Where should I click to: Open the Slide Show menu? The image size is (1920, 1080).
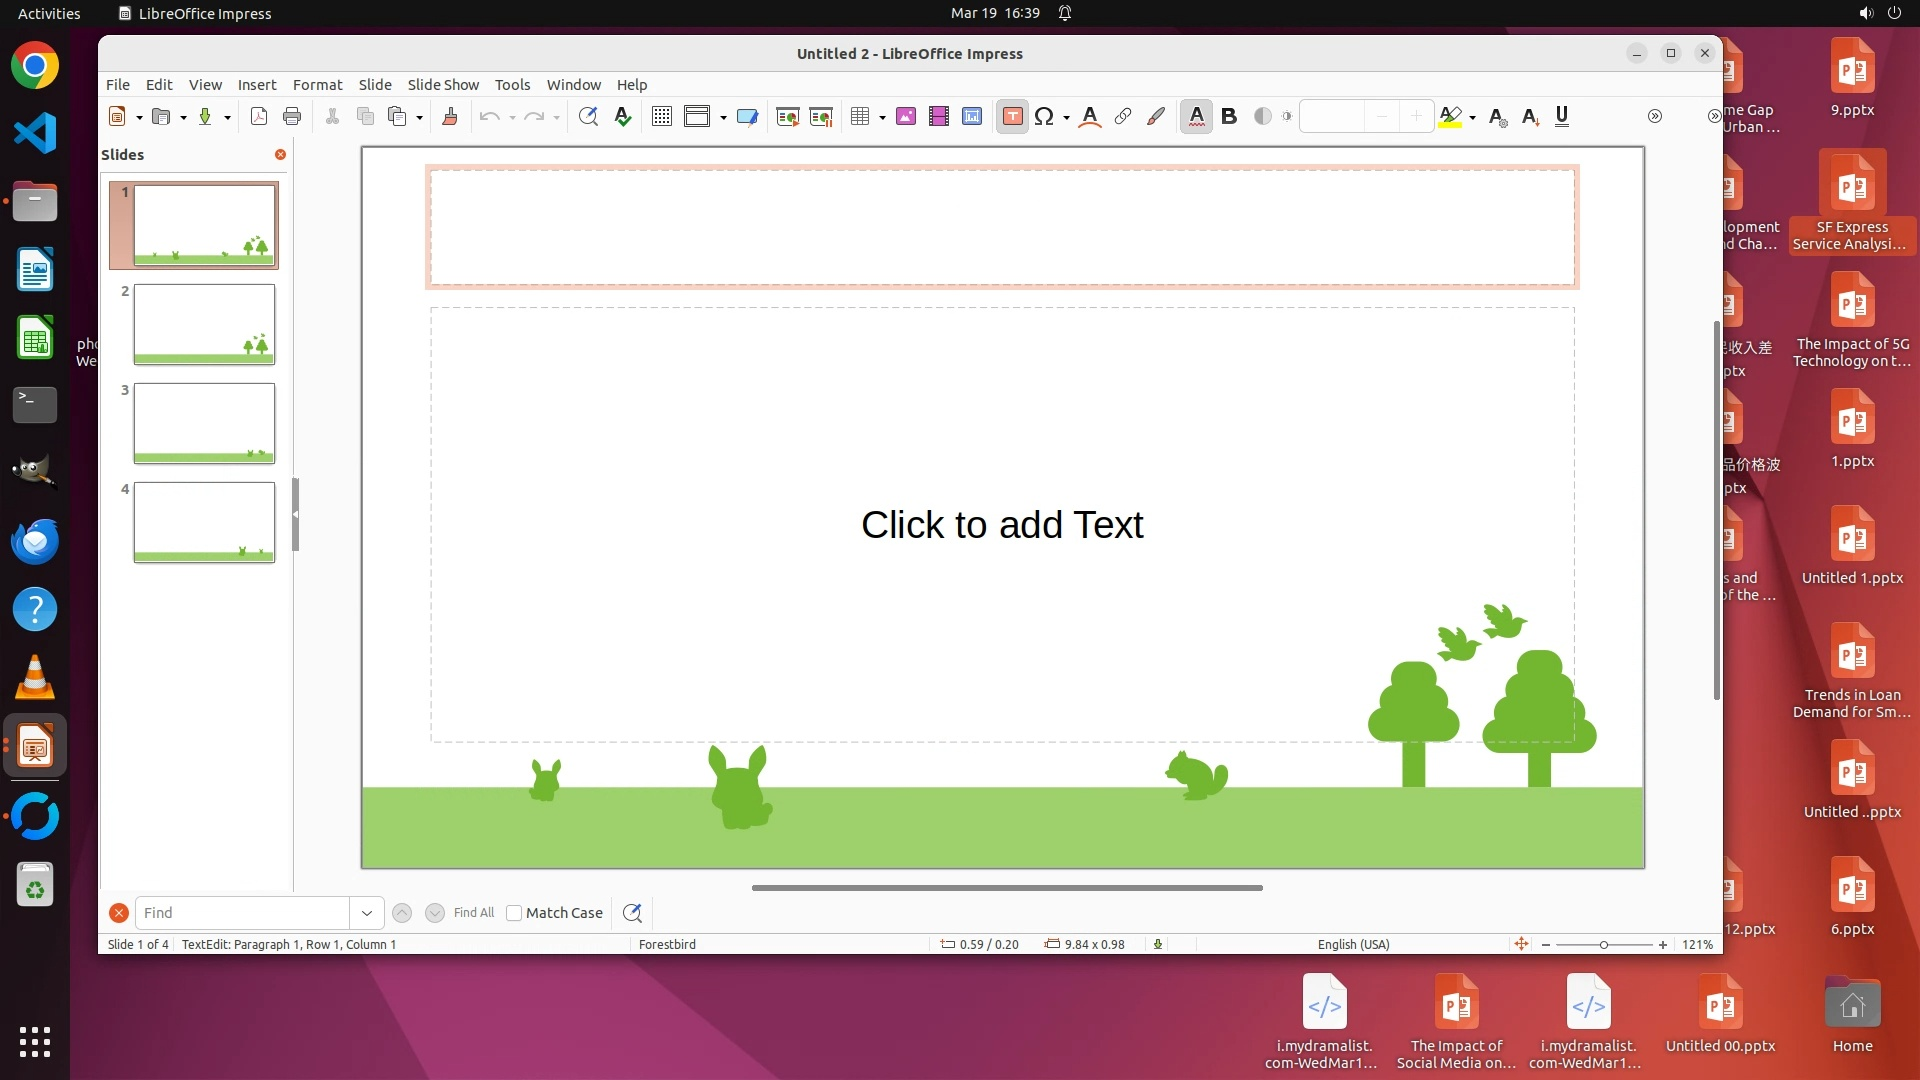tap(442, 85)
